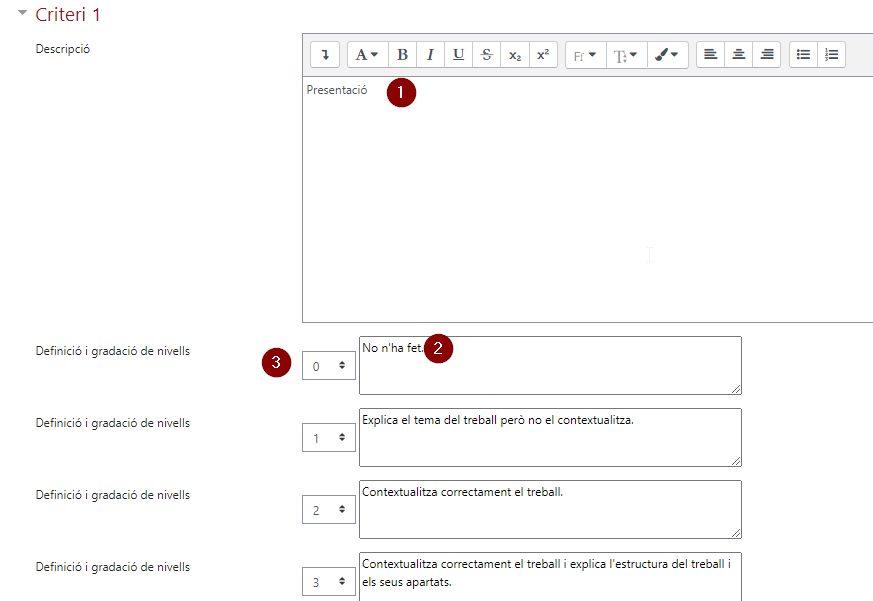
Task: Open the grade selector showing 1
Action: [328, 438]
